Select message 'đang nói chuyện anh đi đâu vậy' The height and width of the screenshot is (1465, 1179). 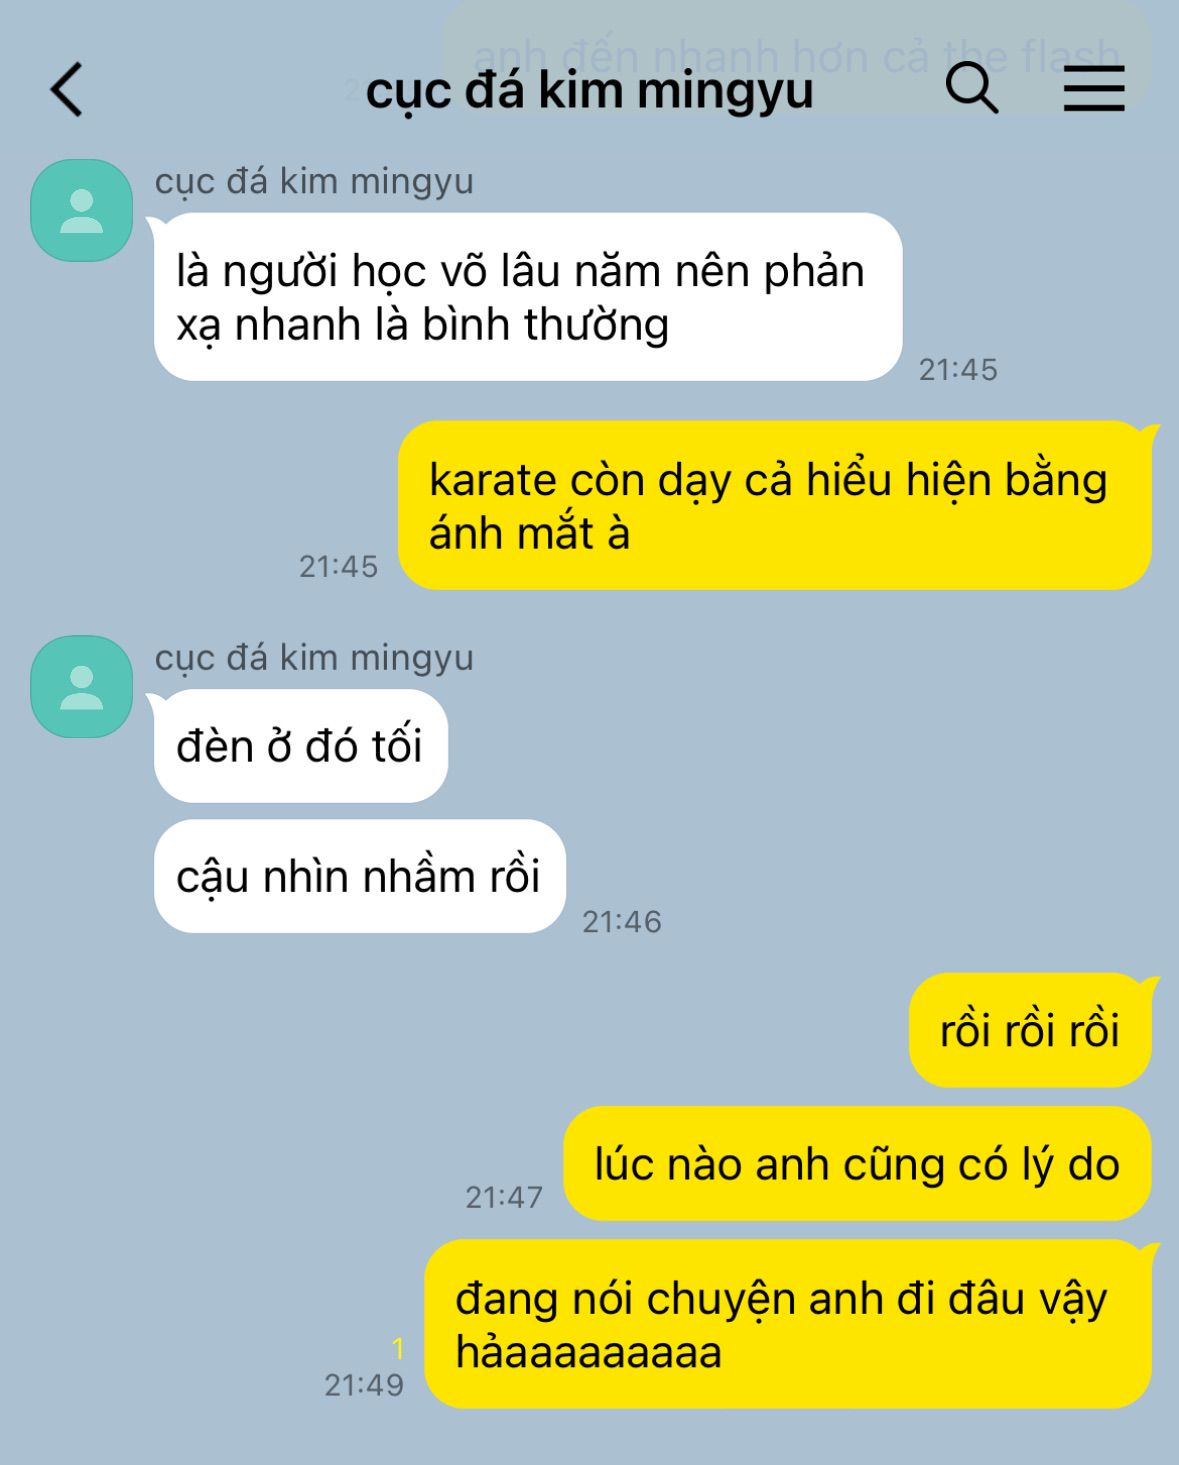pos(788,1324)
